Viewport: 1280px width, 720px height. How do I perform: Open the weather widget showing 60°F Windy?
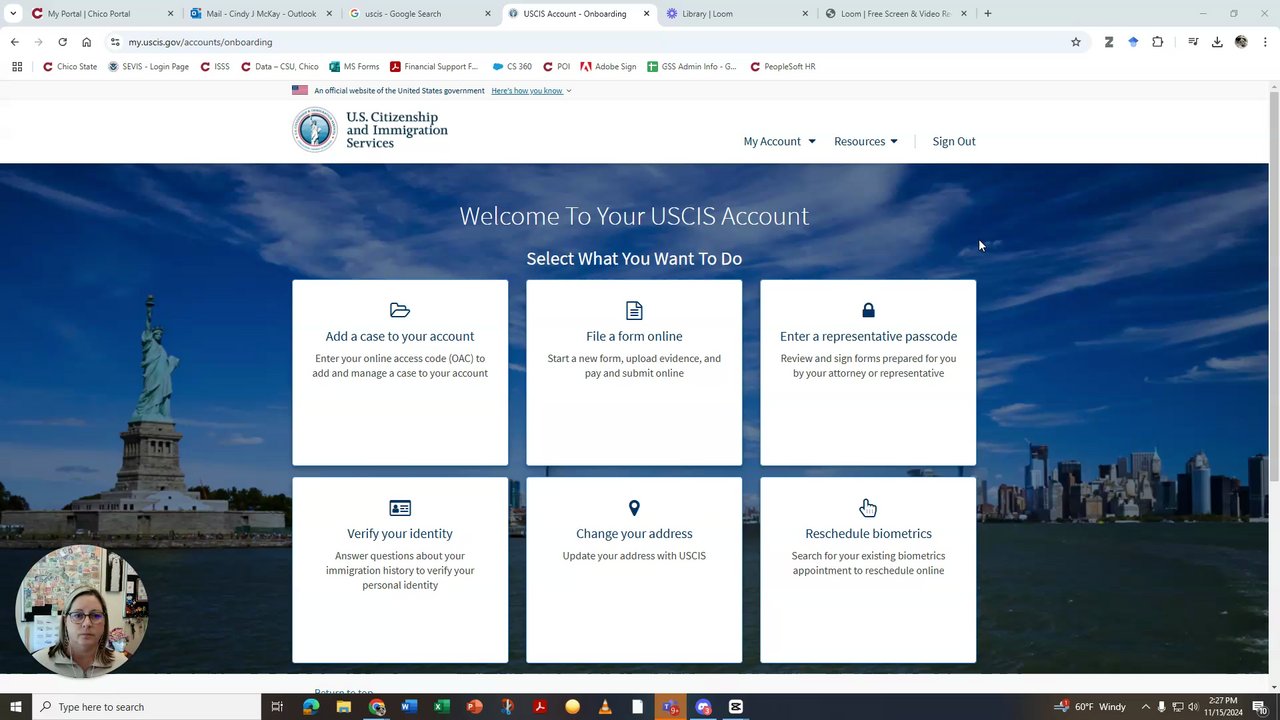point(1090,707)
